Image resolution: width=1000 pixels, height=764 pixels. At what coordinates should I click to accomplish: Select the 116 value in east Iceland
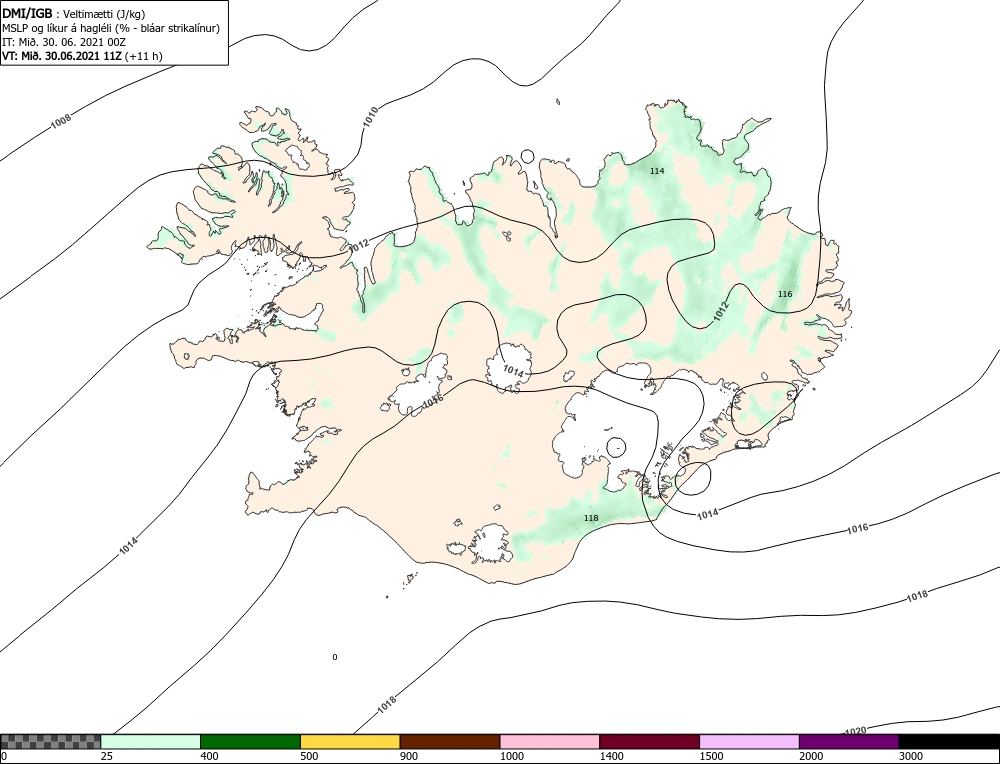point(785,294)
